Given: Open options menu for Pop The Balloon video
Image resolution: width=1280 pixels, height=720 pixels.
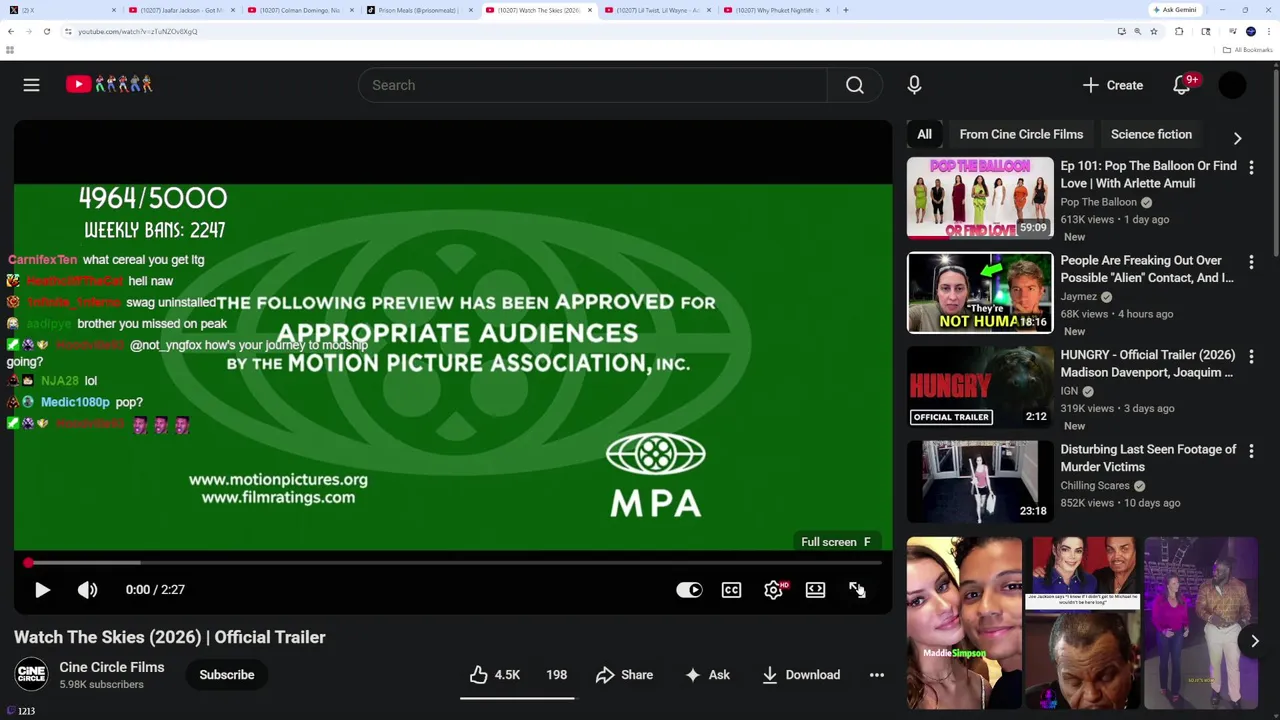Looking at the screenshot, I should point(1251,167).
